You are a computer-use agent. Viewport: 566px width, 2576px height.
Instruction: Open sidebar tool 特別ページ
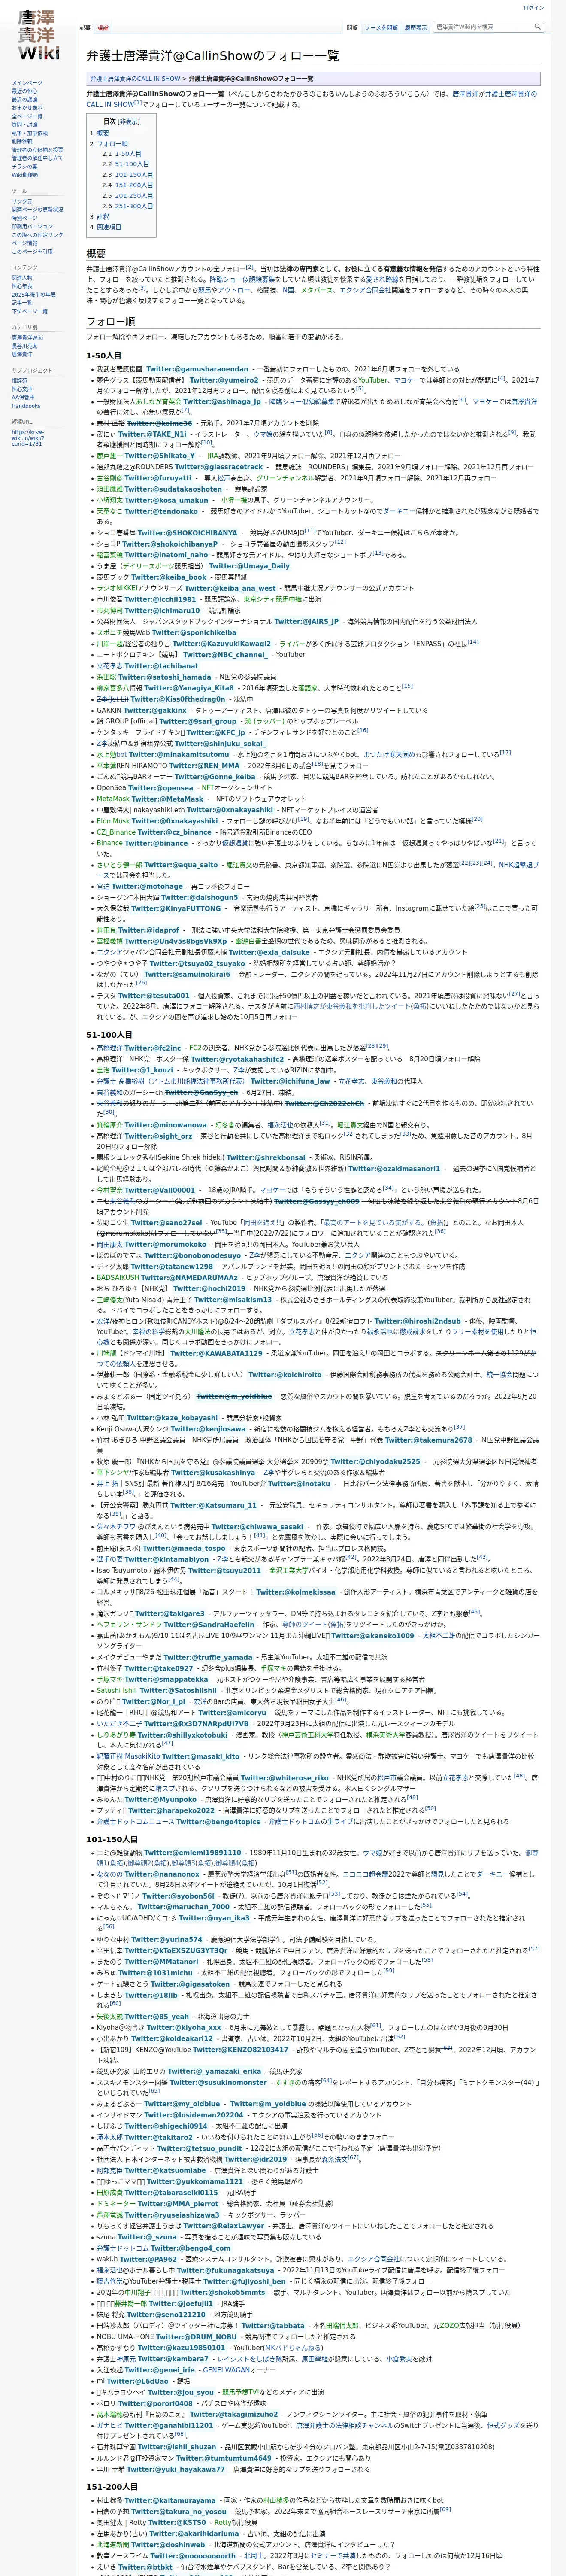pos(25,218)
